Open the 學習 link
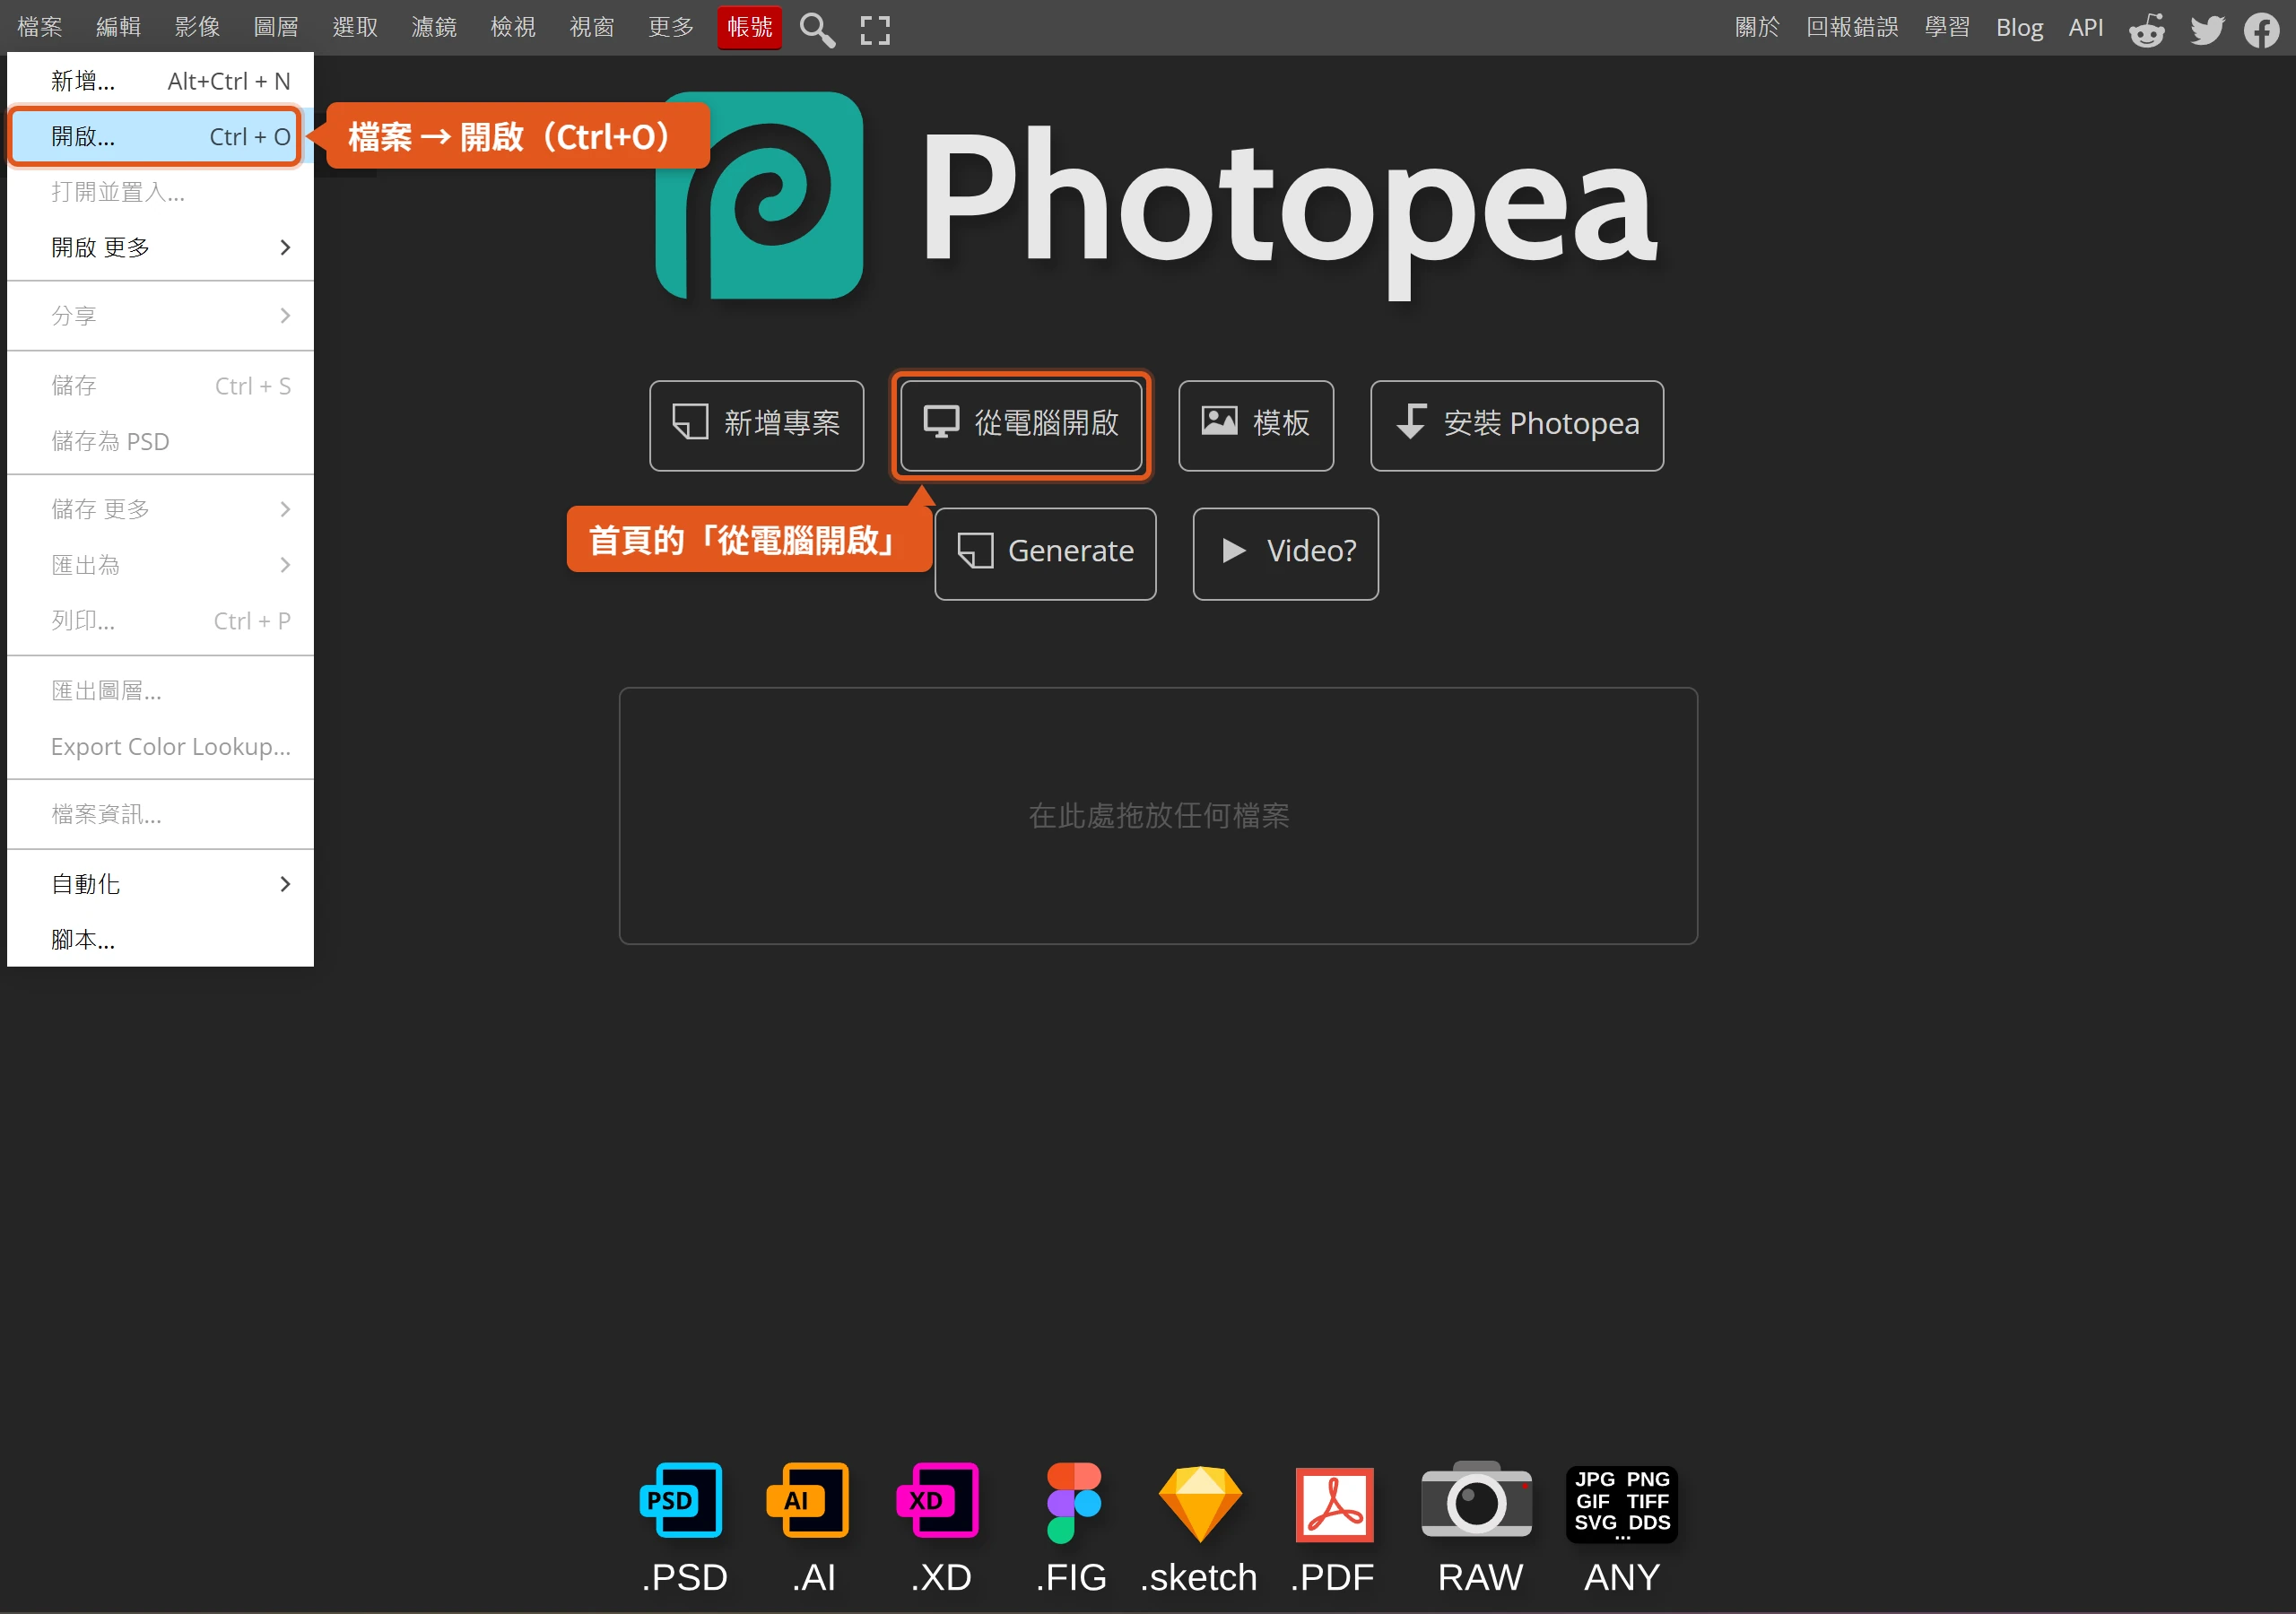This screenshot has height=1614, width=2296. [x=1947, y=27]
